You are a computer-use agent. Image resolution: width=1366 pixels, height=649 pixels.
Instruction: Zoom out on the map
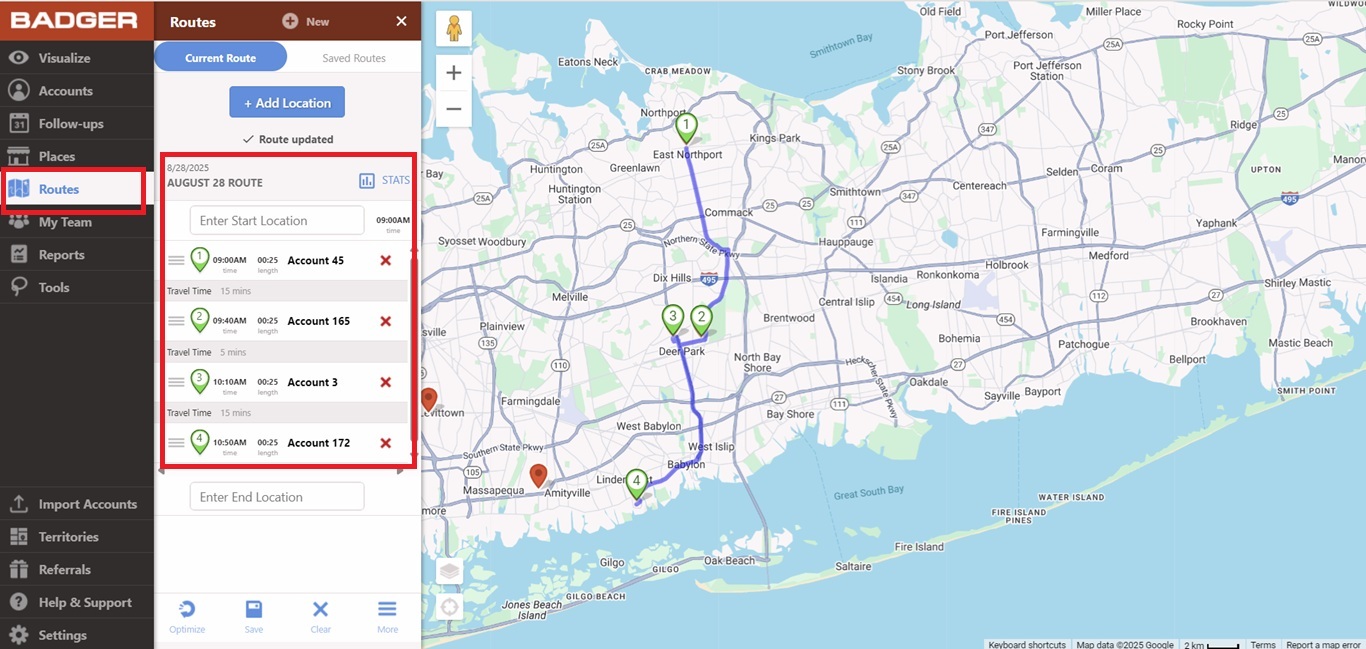coord(454,108)
